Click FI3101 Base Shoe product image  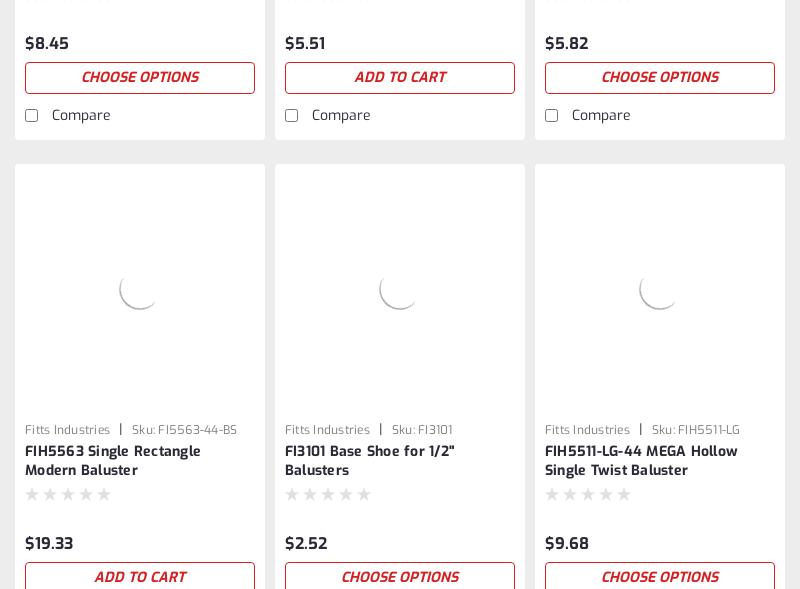point(400,289)
